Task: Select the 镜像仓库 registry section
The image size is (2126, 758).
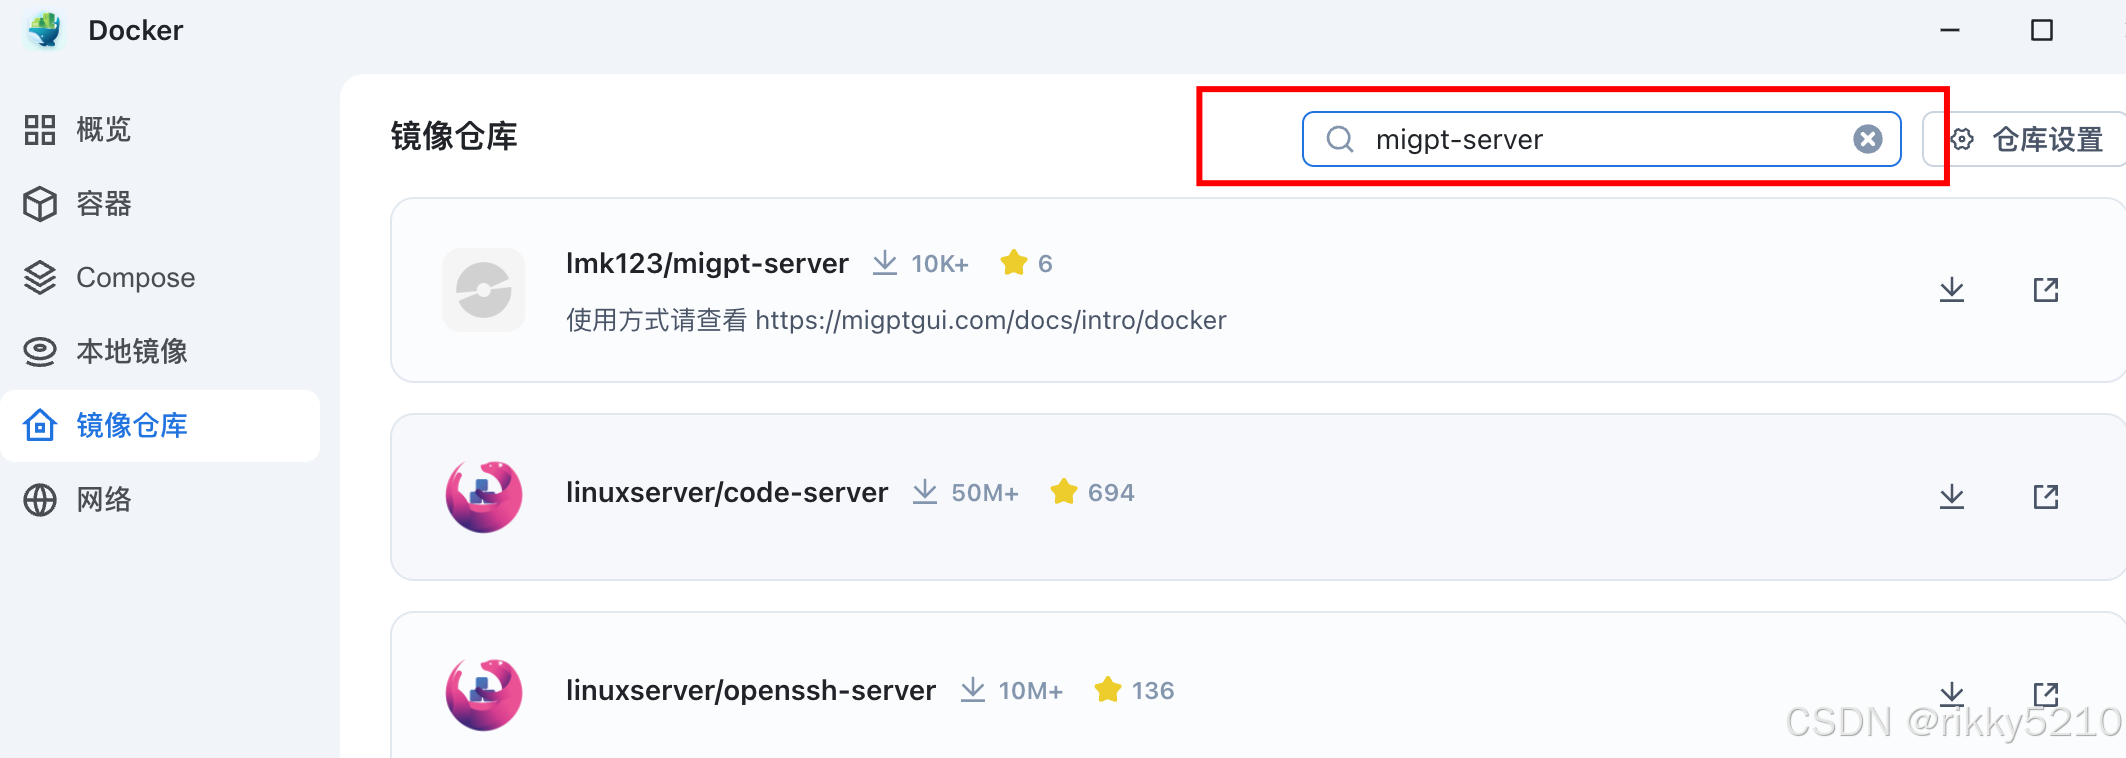Action: click(x=160, y=426)
